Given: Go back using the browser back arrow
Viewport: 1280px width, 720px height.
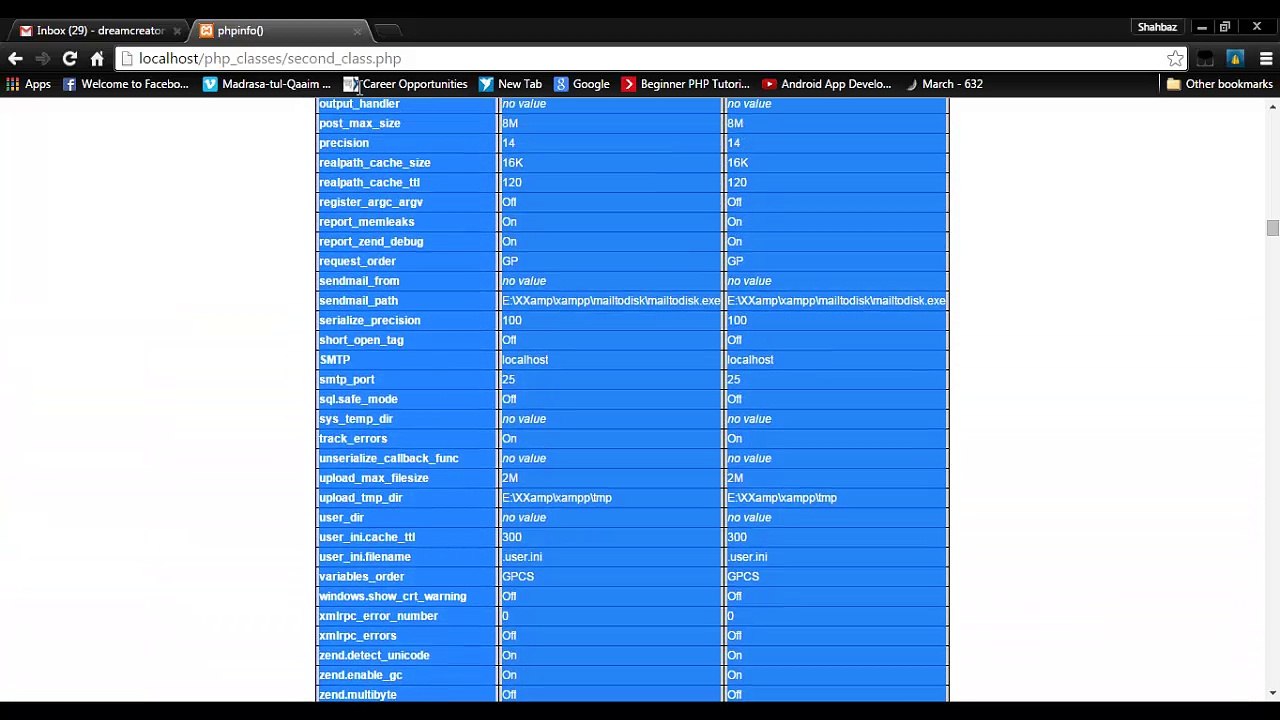Looking at the screenshot, I should point(15,59).
